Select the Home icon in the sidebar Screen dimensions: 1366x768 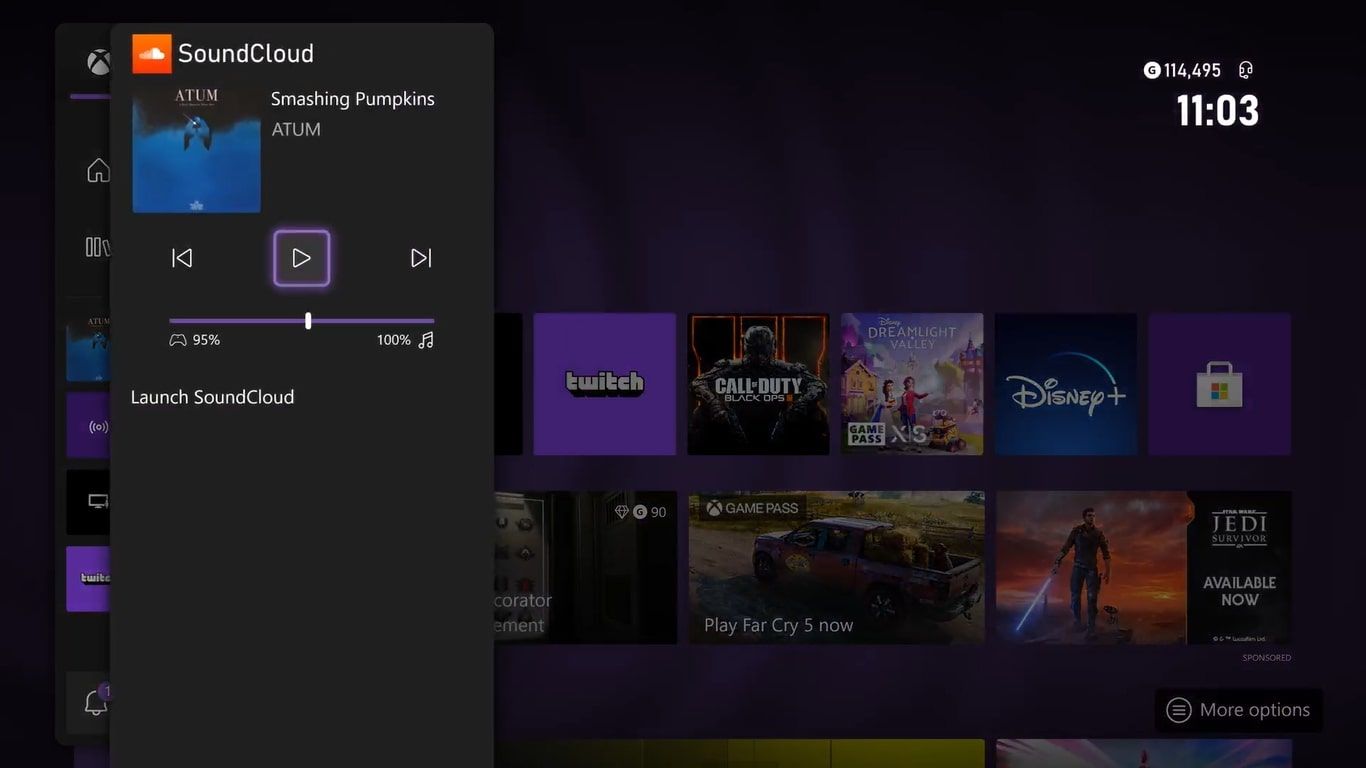[x=97, y=170]
